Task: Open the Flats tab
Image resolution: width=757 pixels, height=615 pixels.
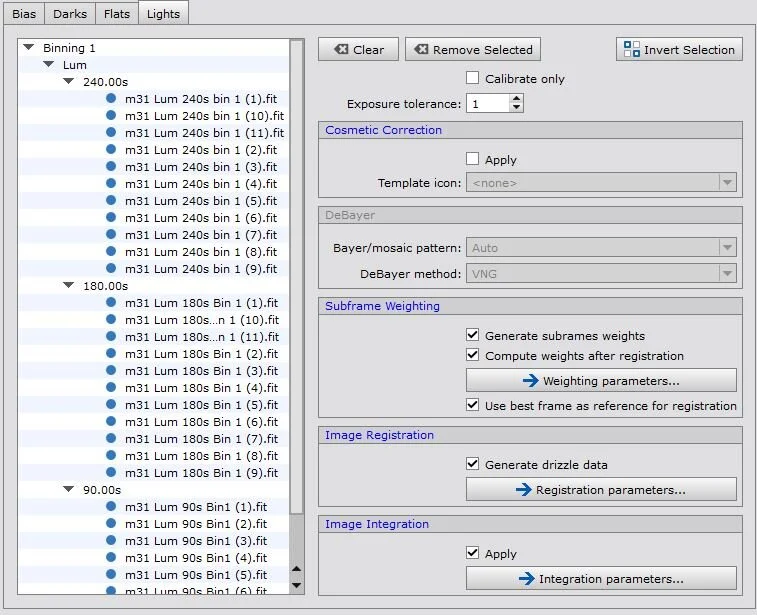Action: [x=117, y=14]
